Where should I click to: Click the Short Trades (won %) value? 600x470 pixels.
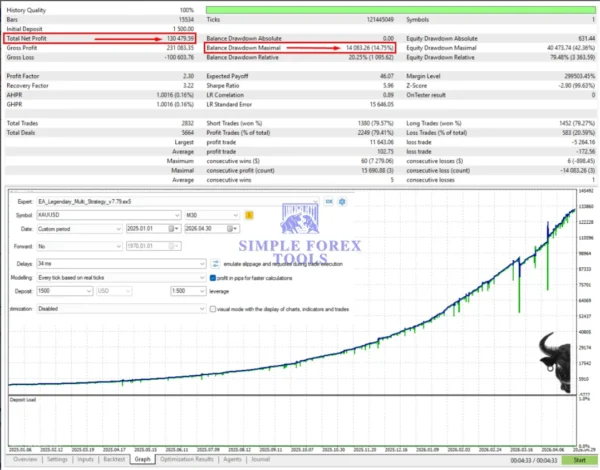point(375,123)
